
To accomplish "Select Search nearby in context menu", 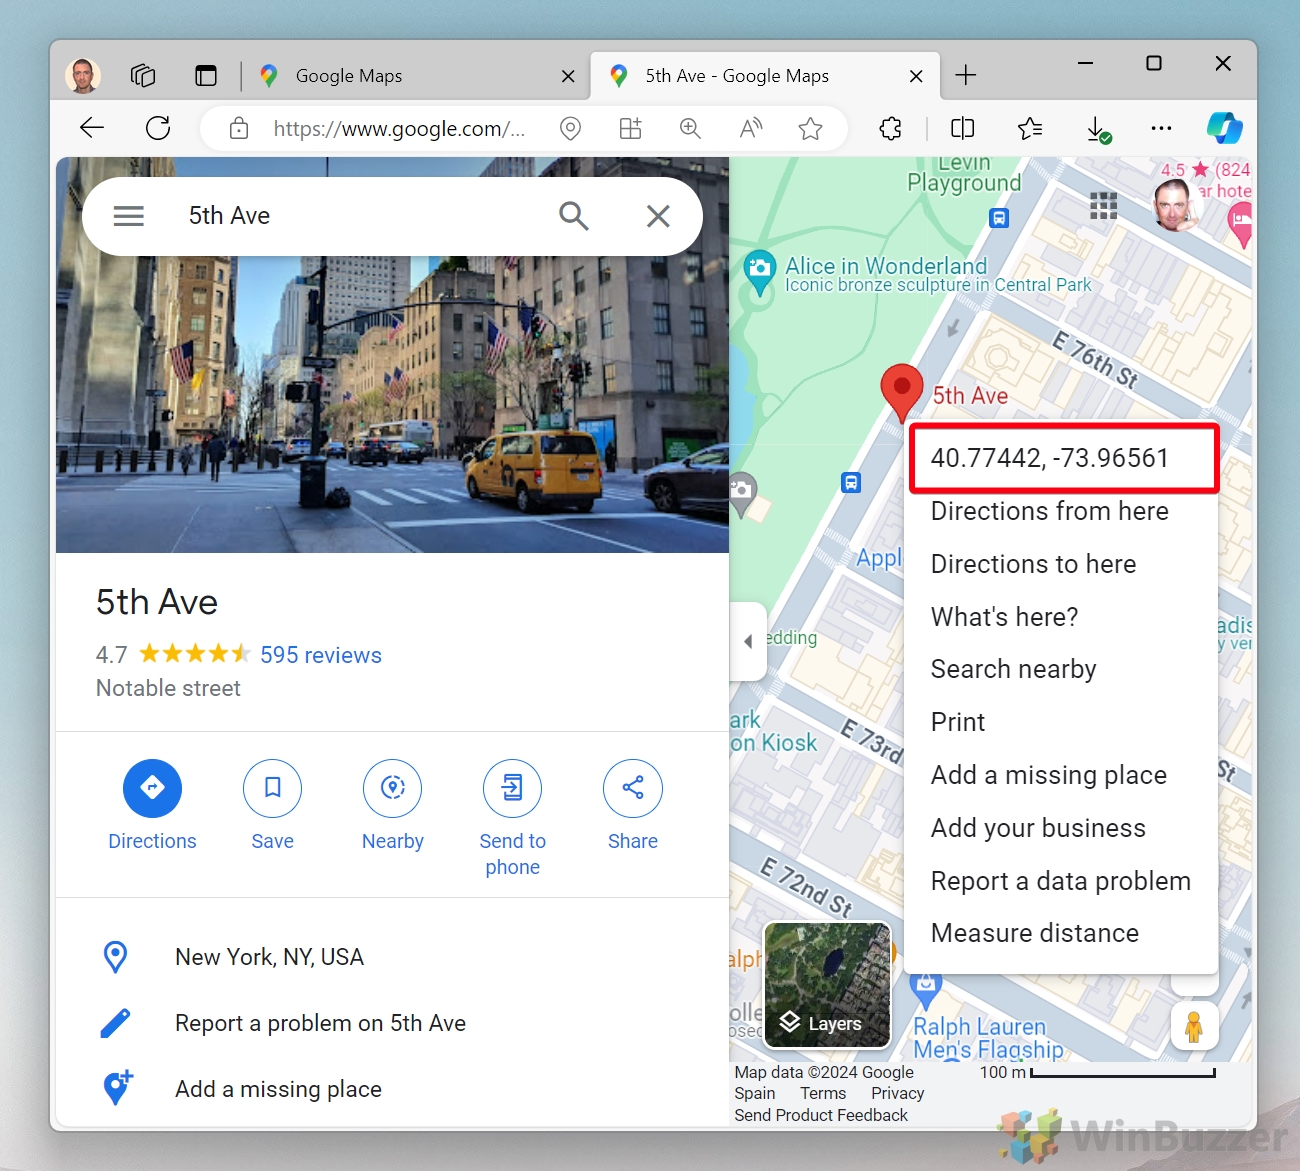I will pyautogui.click(x=1061, y=669).
